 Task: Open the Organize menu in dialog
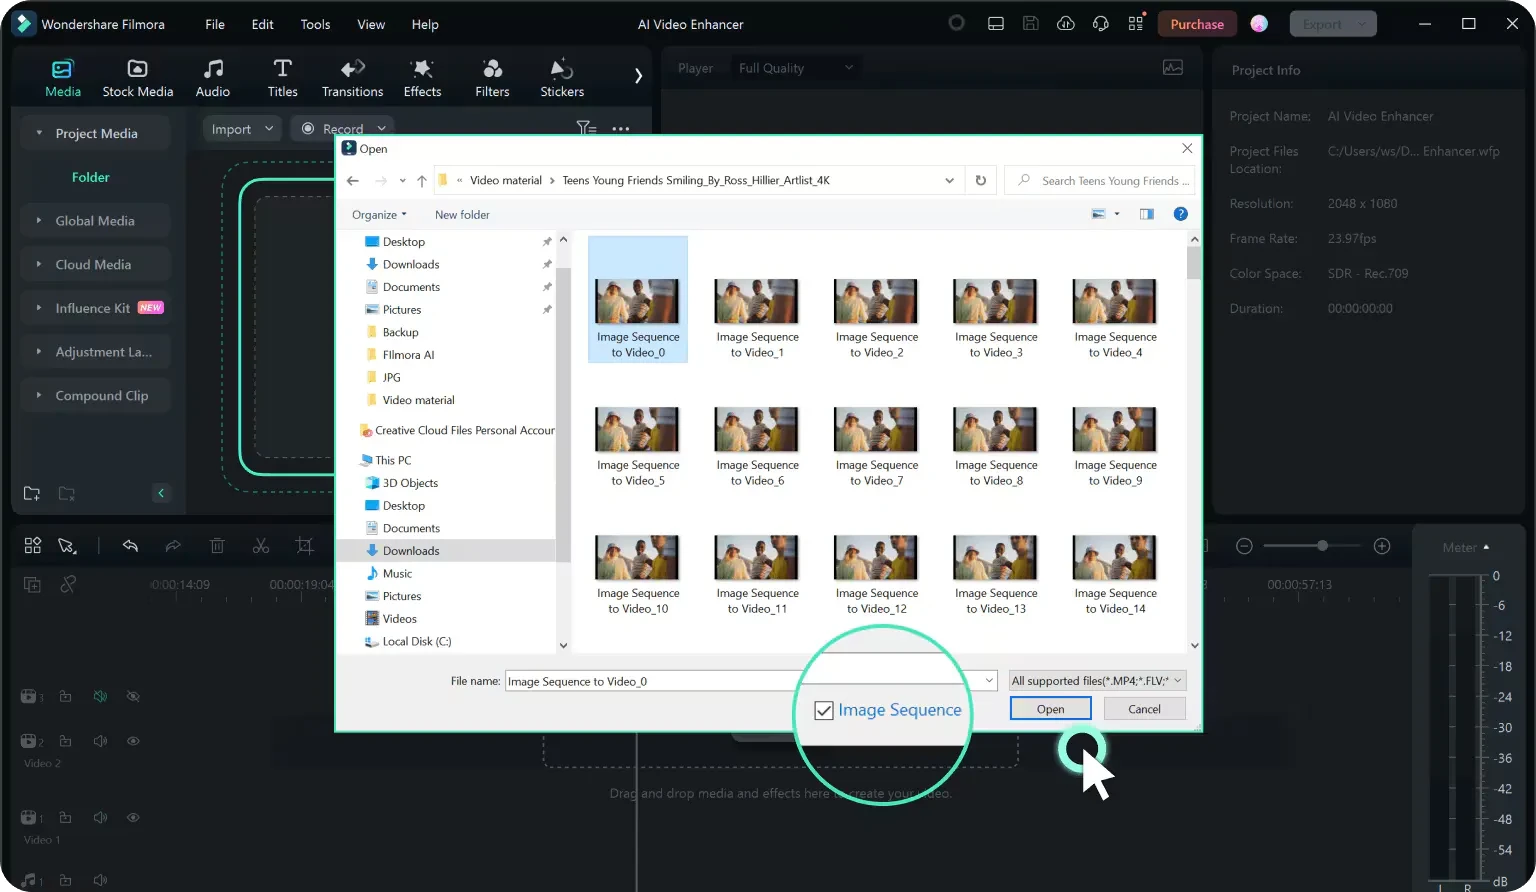coord(379,215)
